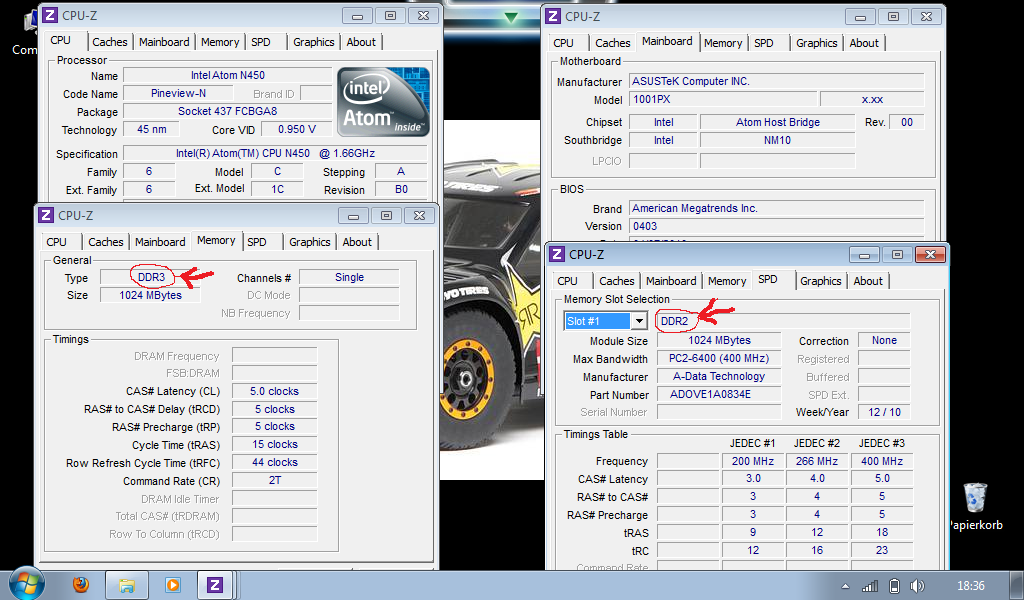
Task: Click the CPU-Z logo in the Mainboard window title
Action: coord(553,16)
